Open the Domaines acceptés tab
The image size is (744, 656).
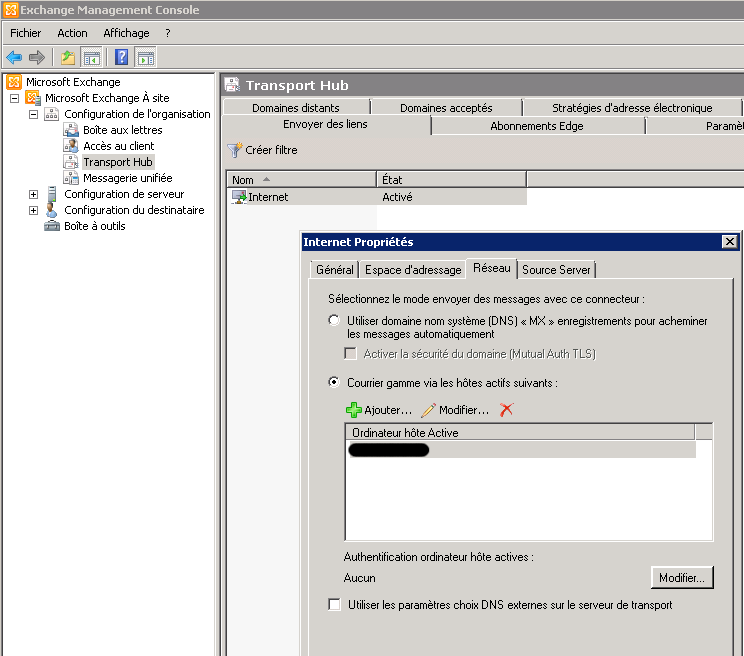pos(446,108)
